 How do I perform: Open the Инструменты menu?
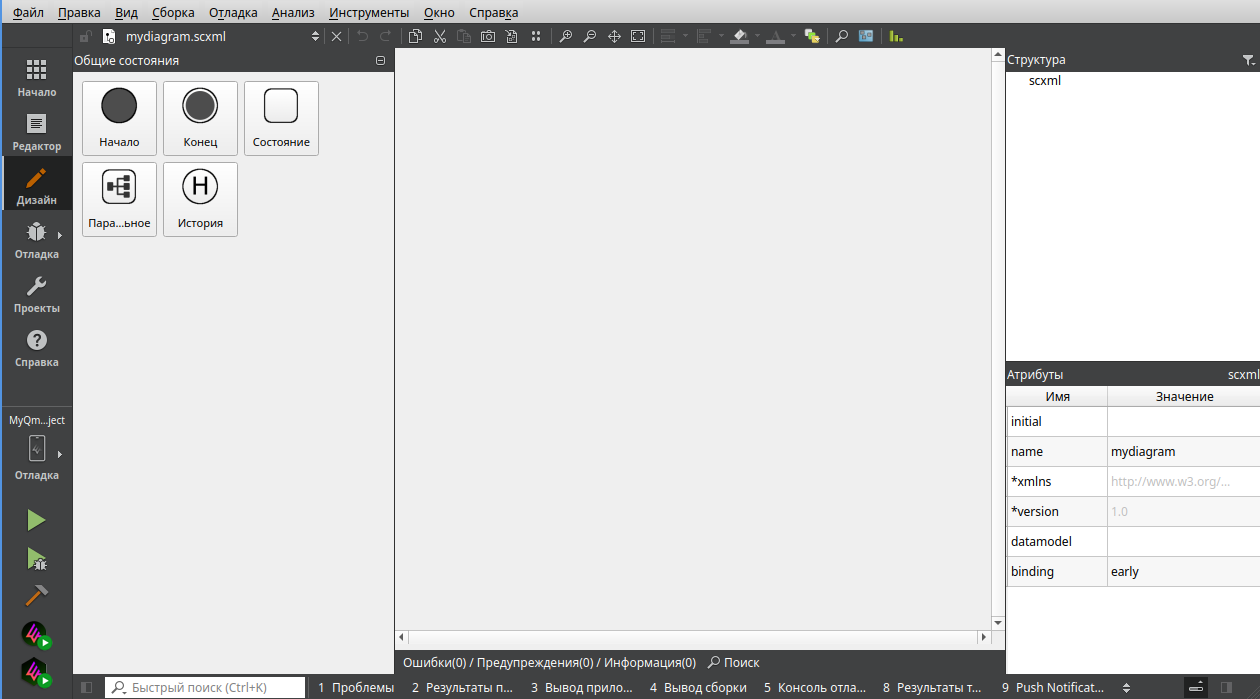368,13
